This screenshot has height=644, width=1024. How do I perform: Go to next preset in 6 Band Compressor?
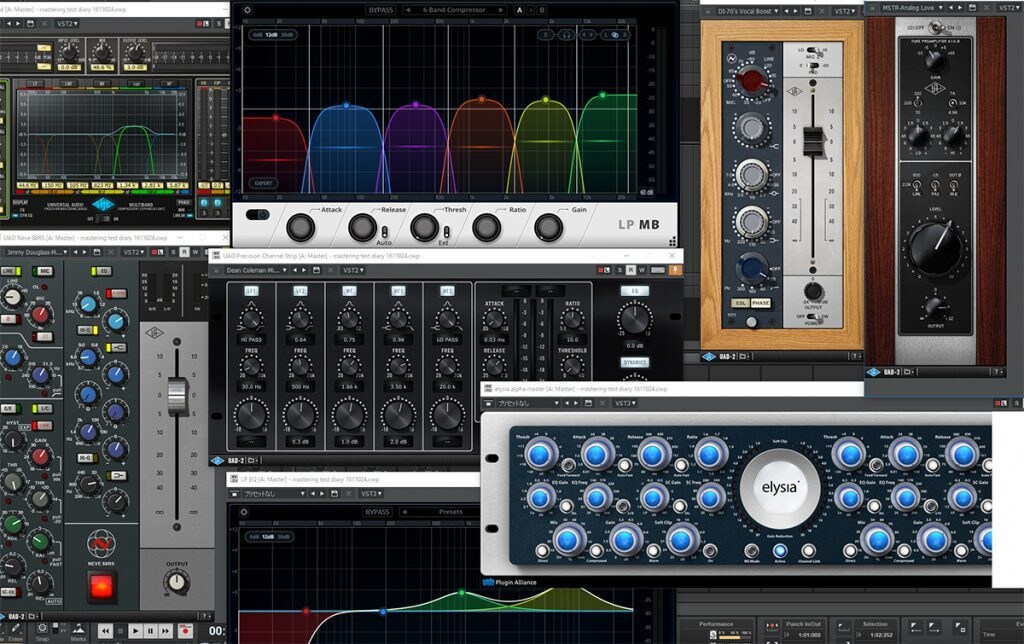click(501, 10)
